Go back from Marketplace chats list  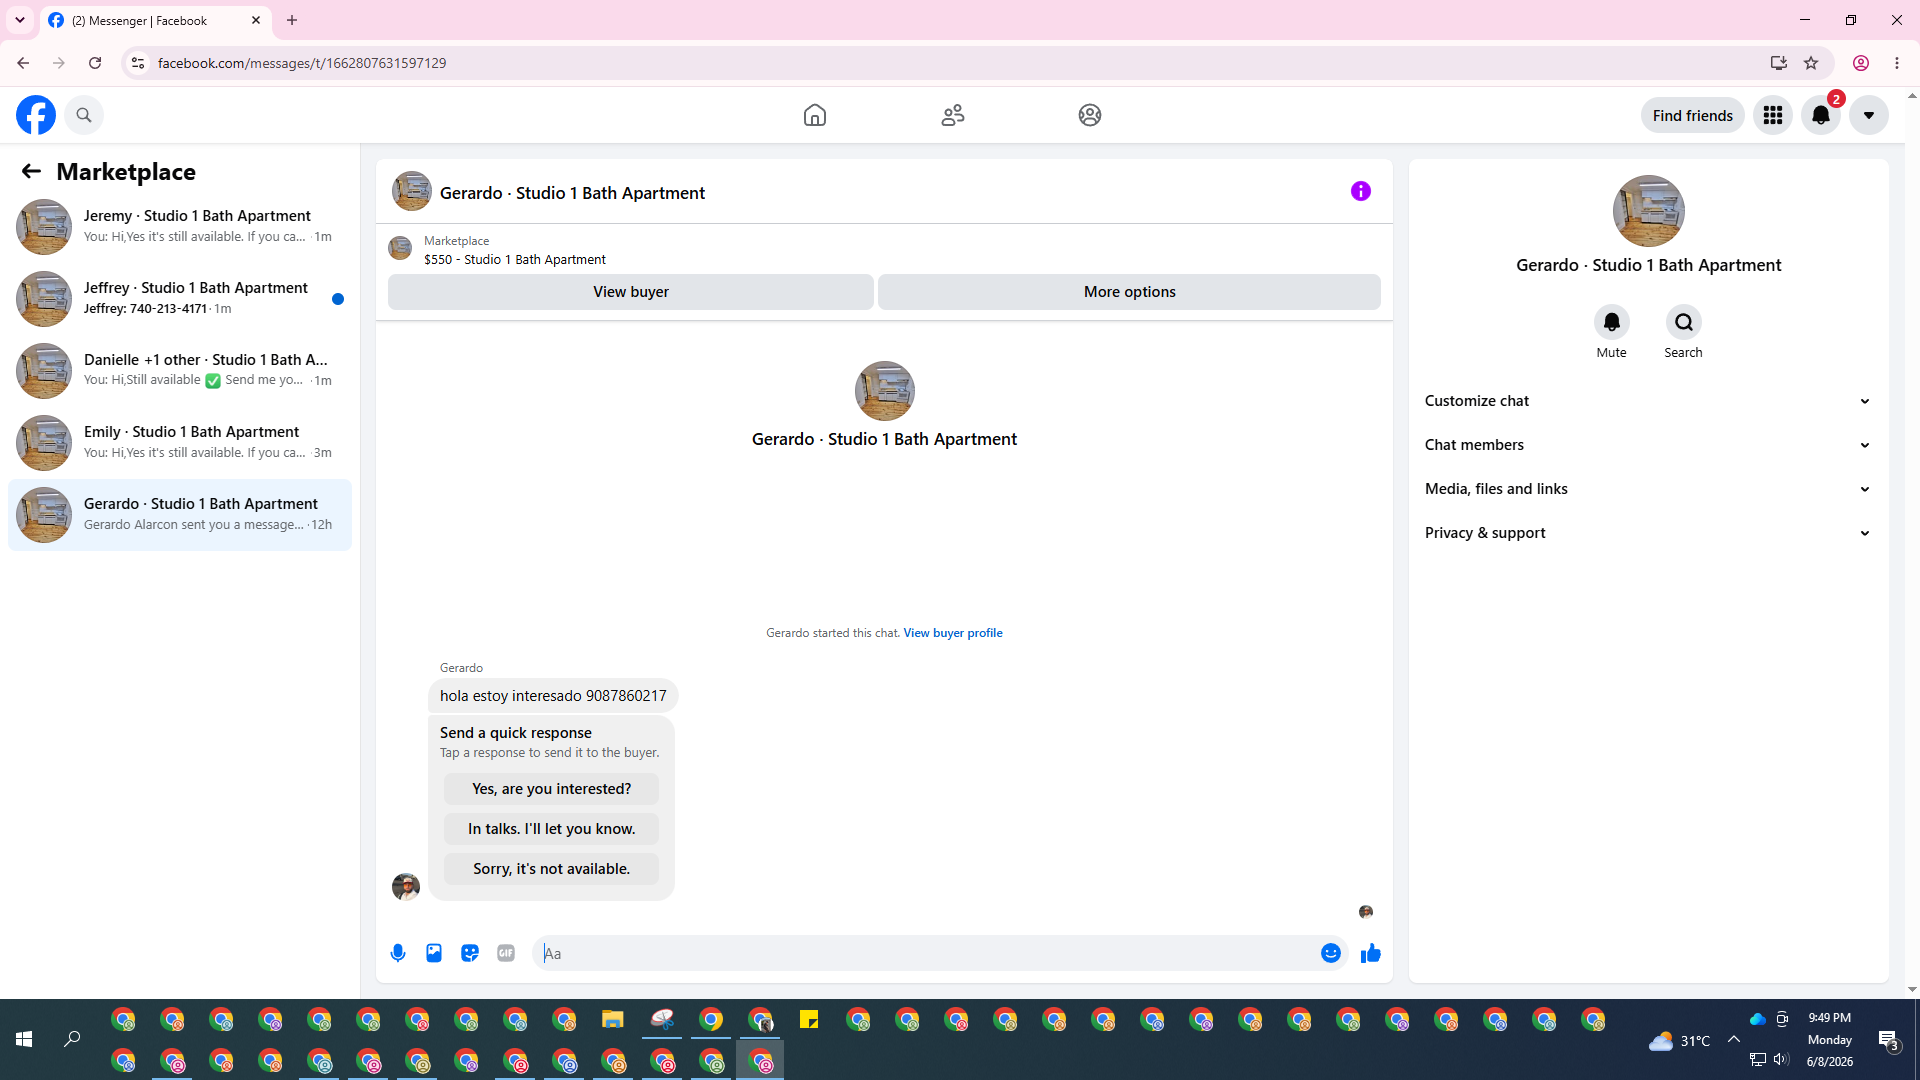point(31,171)
